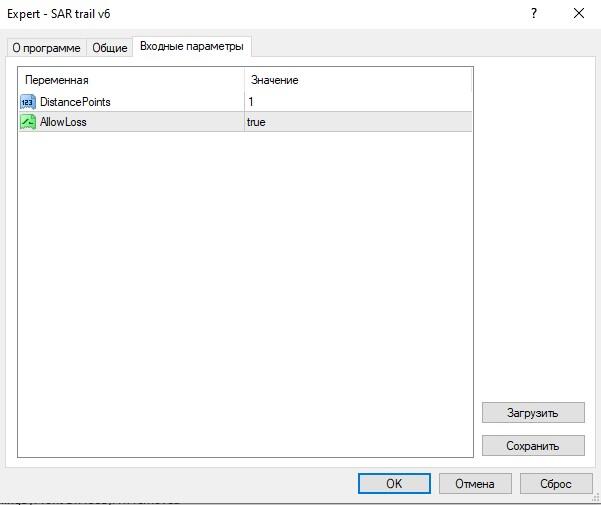Screen dimensions: 601x505
Task: Select the AllowLoss variable name
Action: click(x=63, y=122)
